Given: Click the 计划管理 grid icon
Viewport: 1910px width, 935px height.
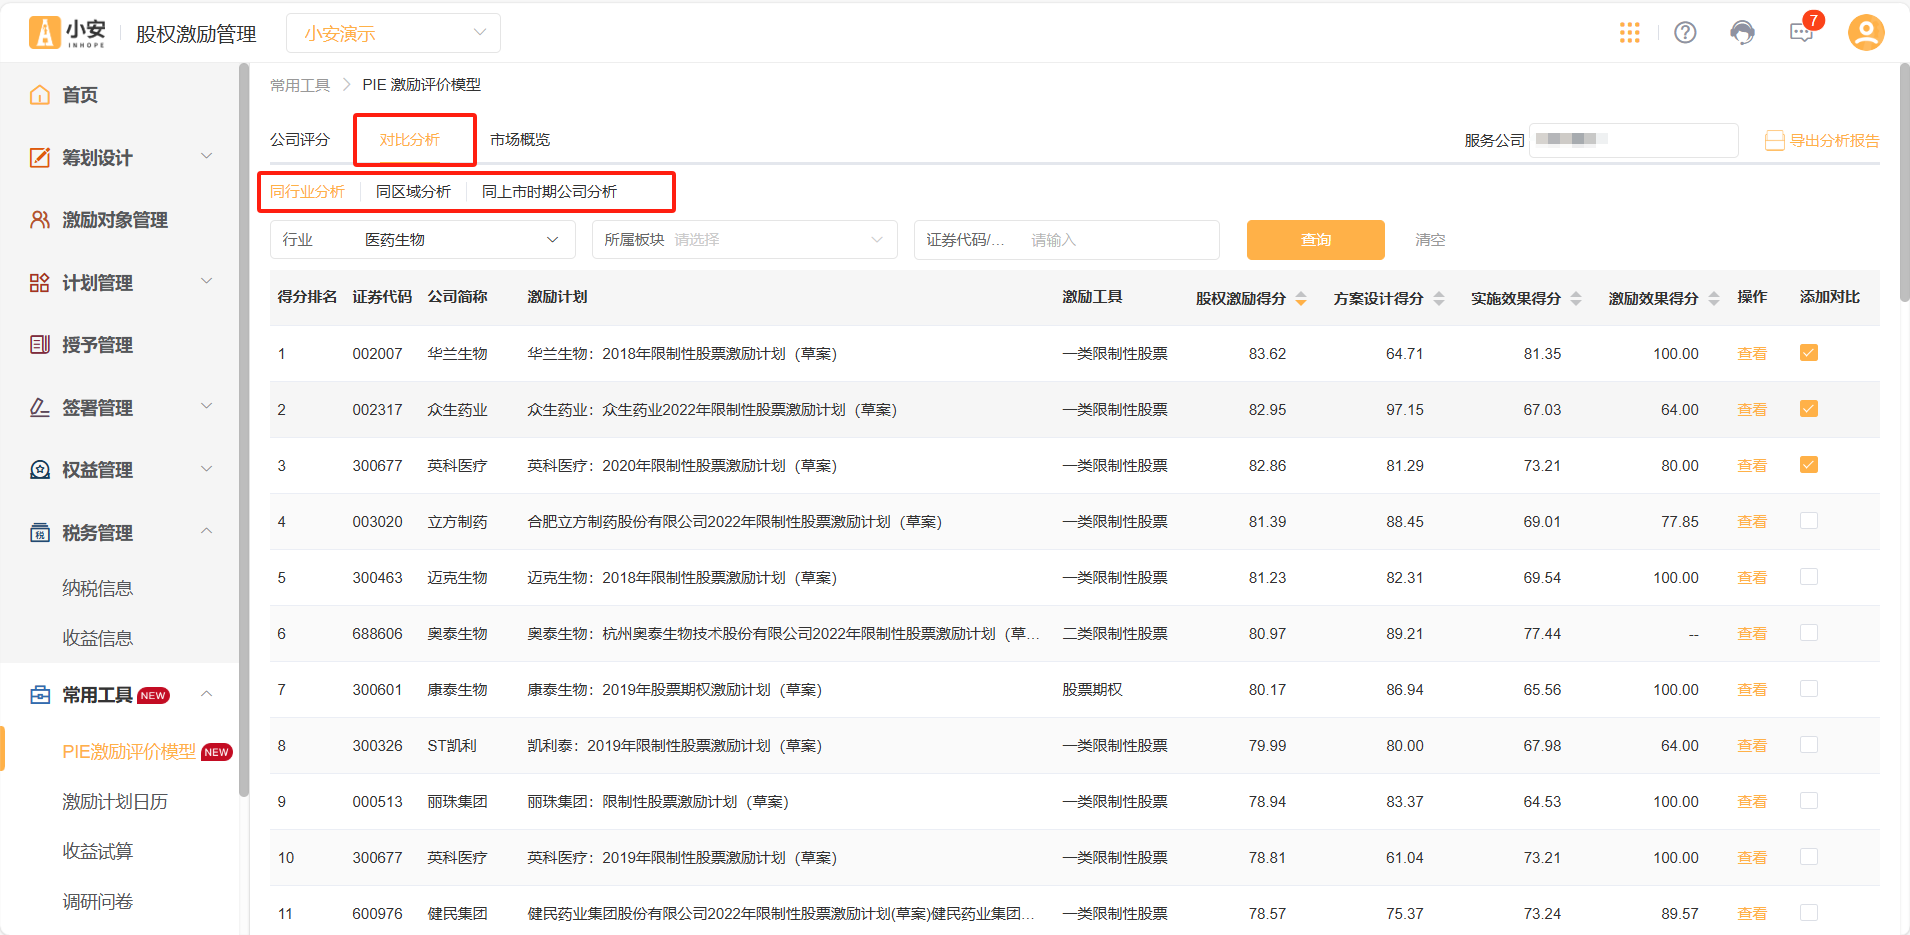Looking at the screenshot, I should [x=40, y=283].
